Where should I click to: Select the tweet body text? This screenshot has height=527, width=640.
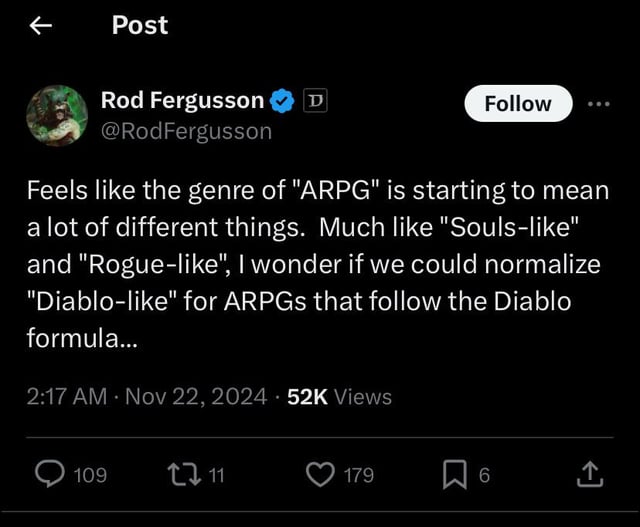318,264
